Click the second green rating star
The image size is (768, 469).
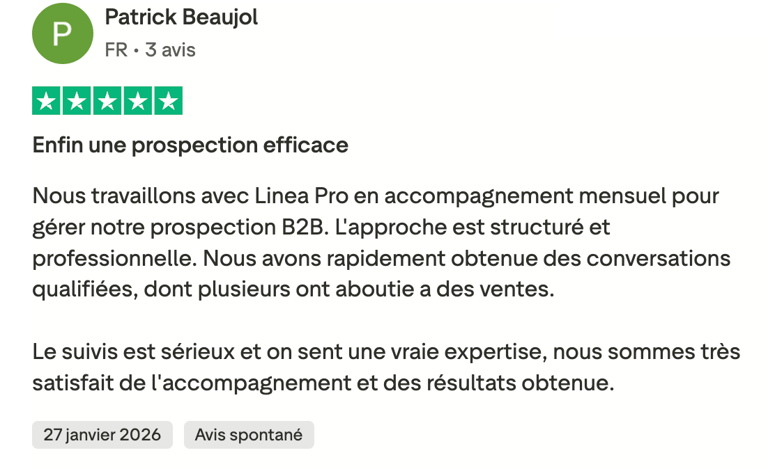tap(77, 101)
